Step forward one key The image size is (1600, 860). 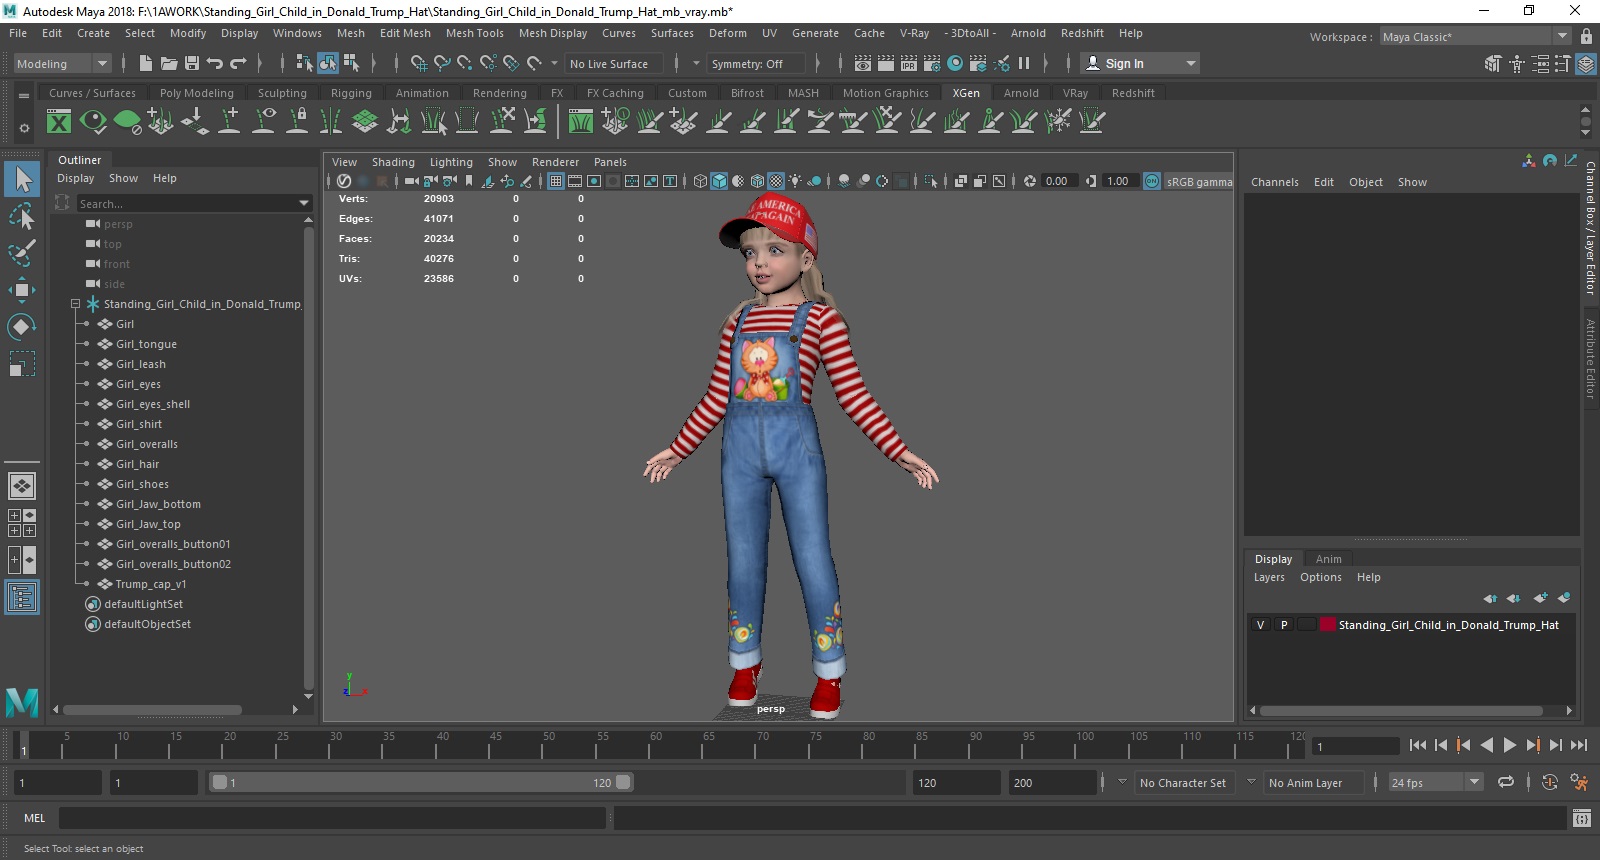(1533, 745)
